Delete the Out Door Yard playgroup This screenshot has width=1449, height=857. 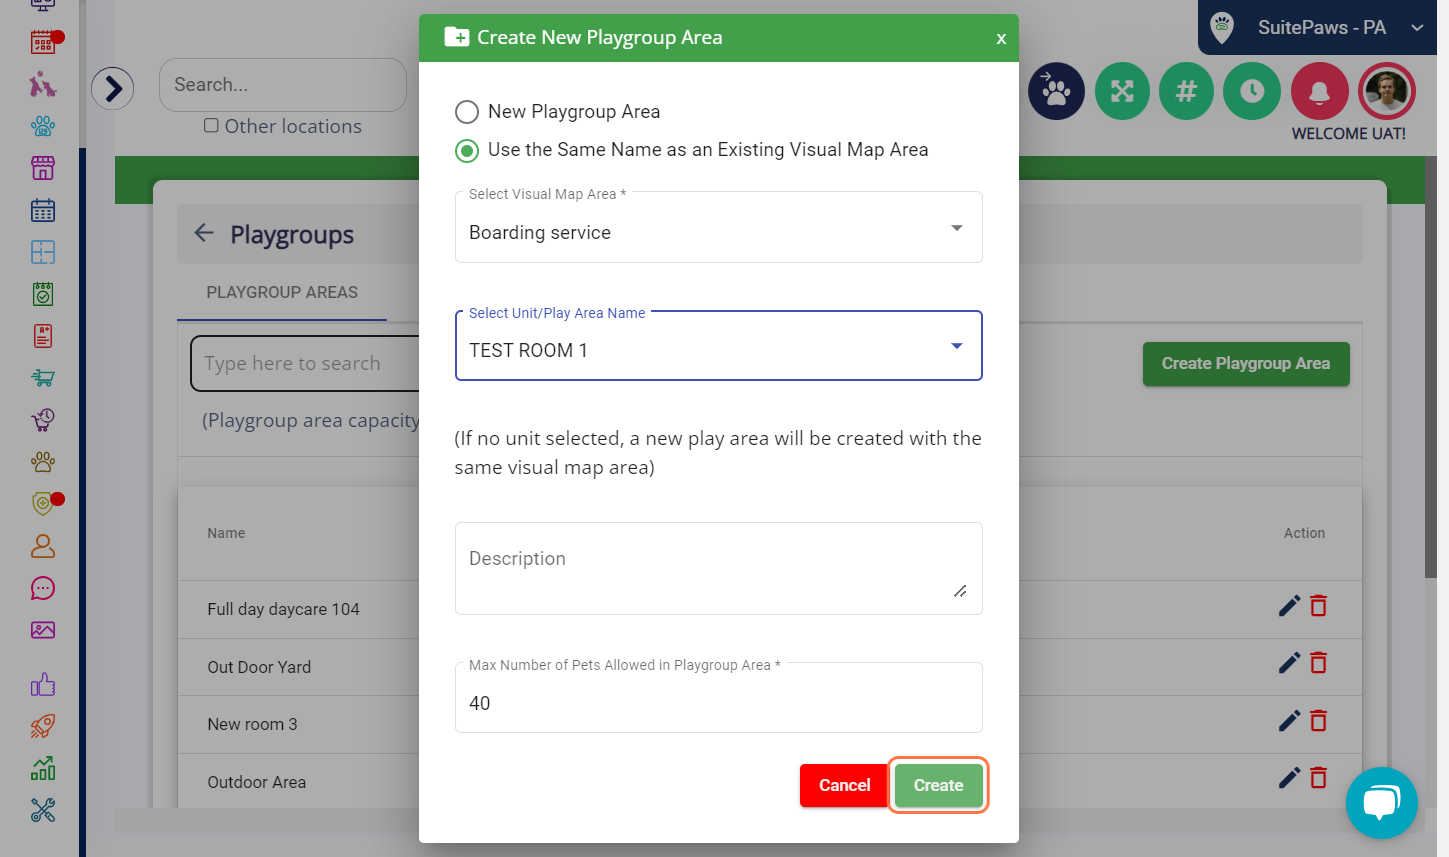click(1318, 663)
